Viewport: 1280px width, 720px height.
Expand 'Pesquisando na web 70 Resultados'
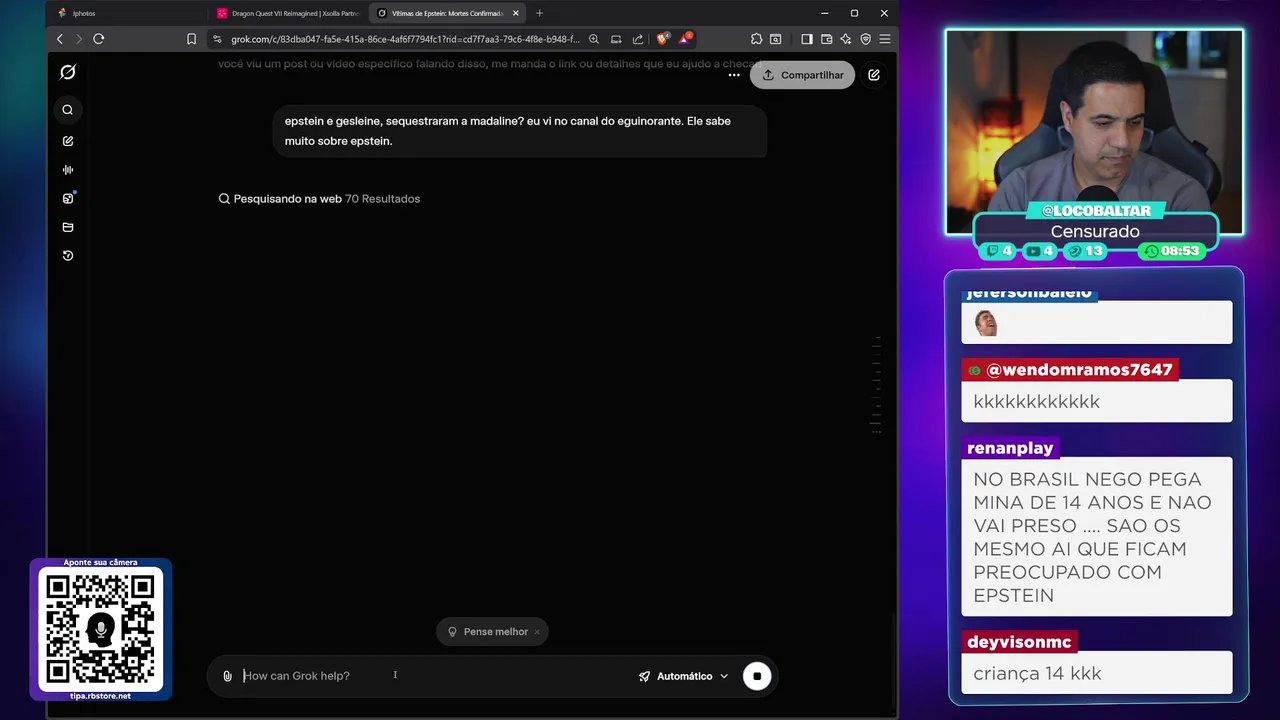coord(319,199)
